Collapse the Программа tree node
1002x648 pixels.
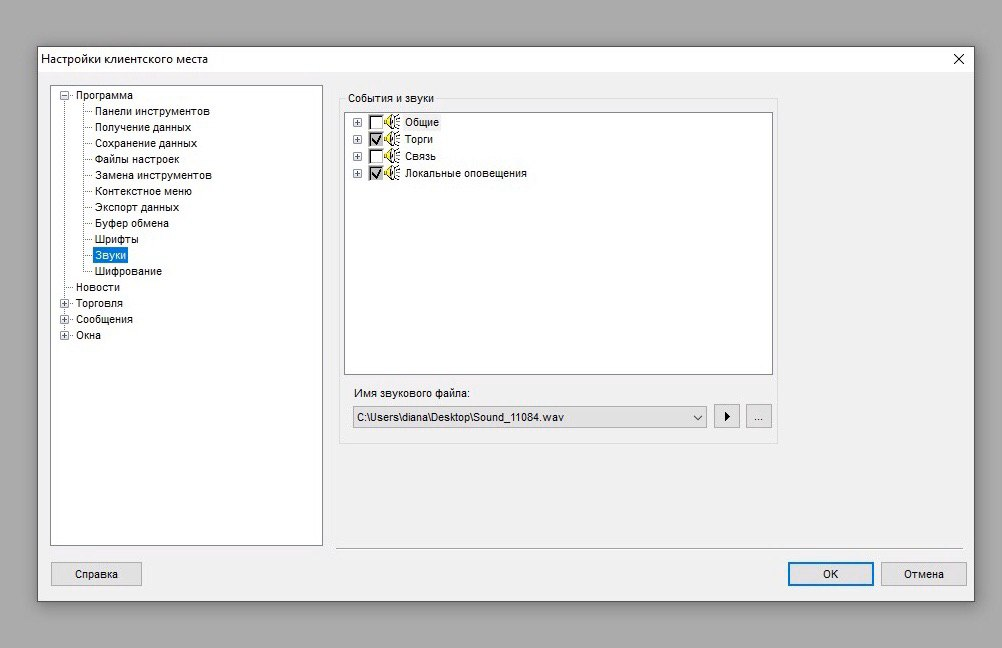65,96
